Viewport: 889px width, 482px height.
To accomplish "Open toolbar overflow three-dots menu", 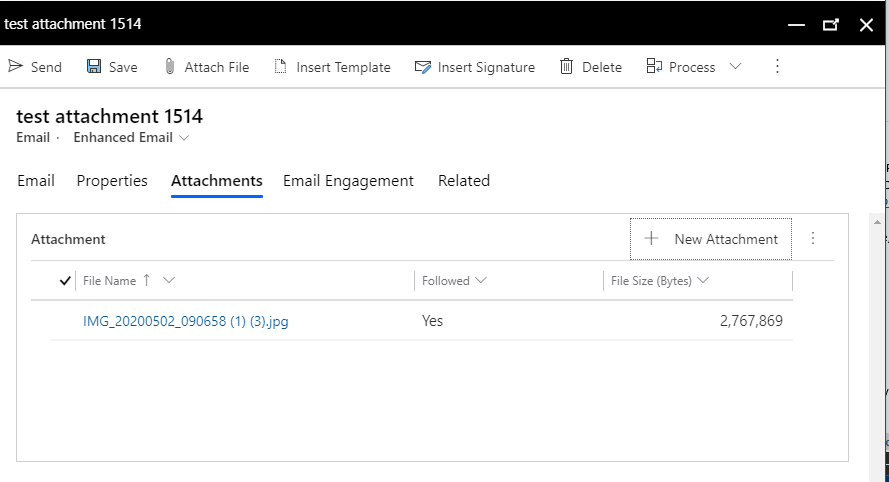I will [777, 66].
